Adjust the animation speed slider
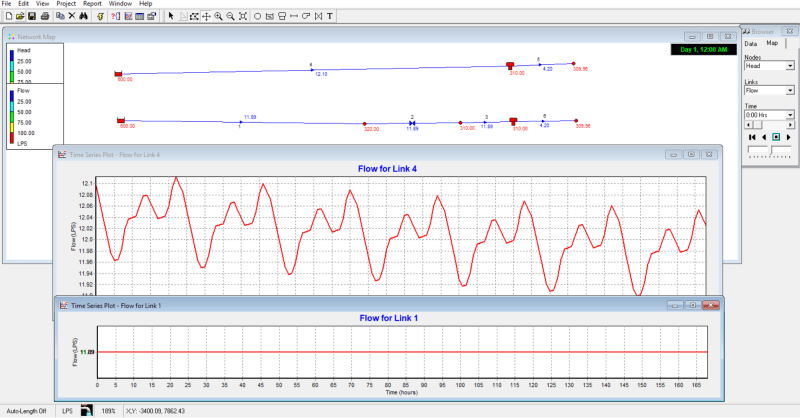Image resolution: width=800 pixels, height=418 pixels. pyautogui.click(x=769, y=151)
